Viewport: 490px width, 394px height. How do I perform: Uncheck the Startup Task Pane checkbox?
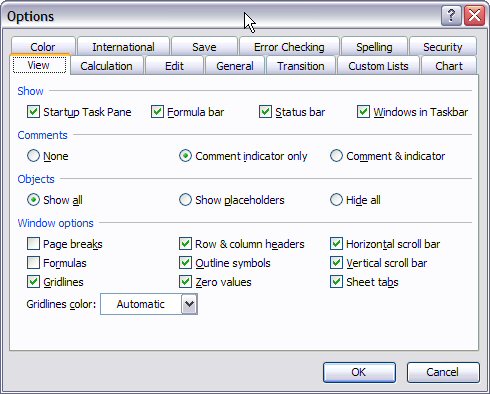(x=33, y=112)
